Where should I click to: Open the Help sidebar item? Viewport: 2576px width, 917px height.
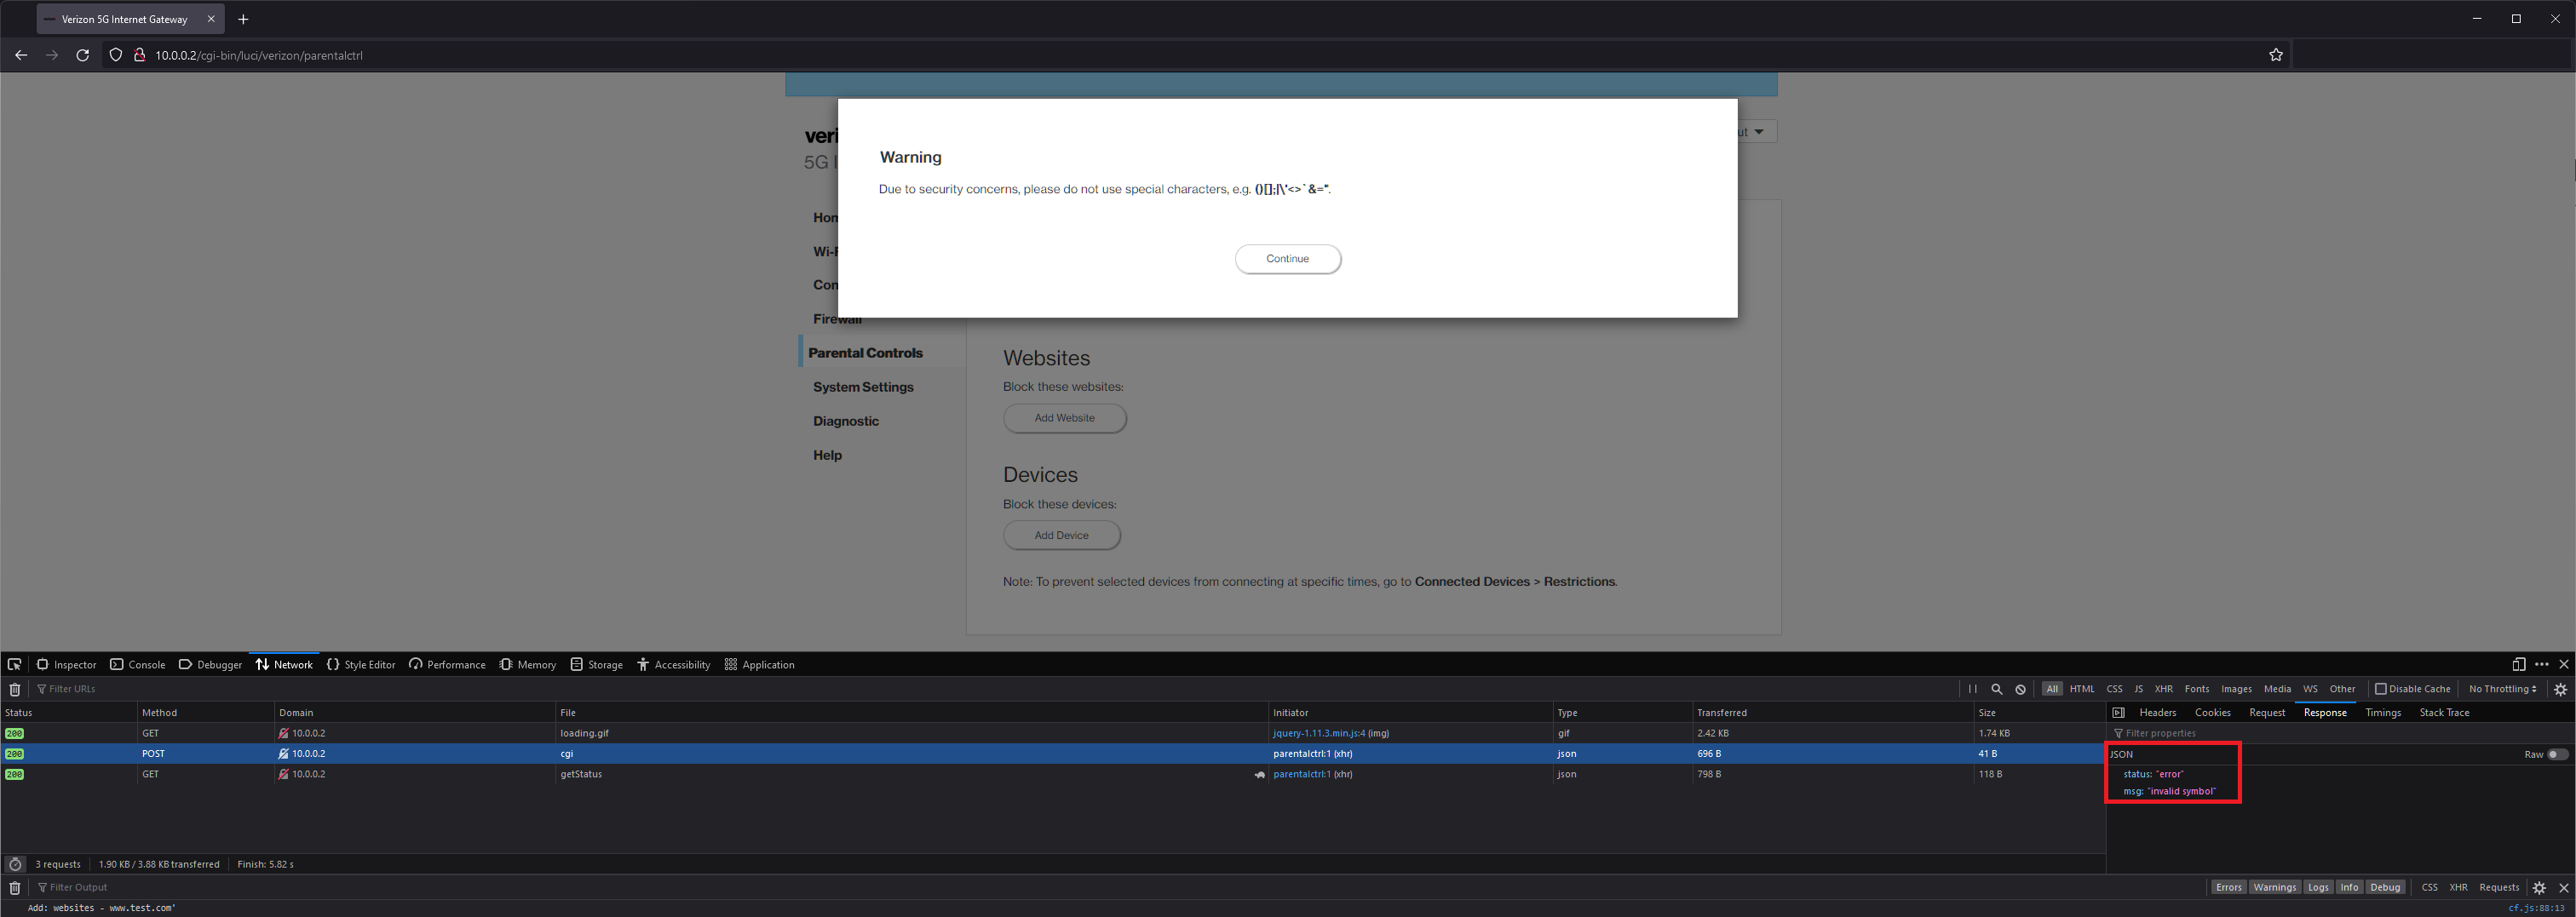(x=827, y=455)
